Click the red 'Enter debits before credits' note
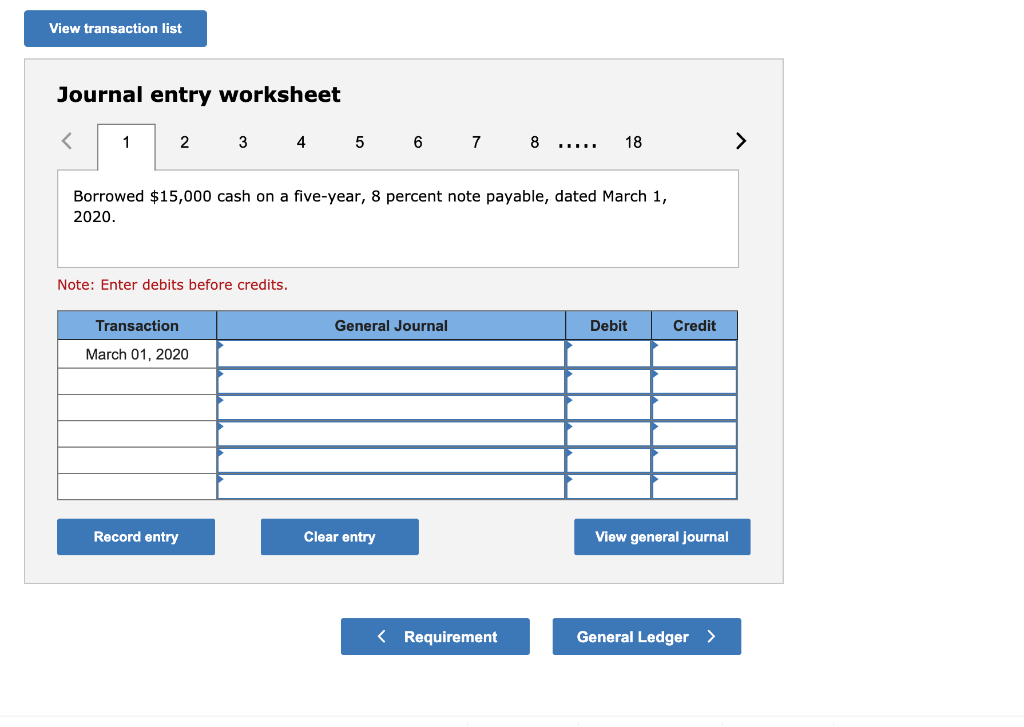 [x=172, y=285]
